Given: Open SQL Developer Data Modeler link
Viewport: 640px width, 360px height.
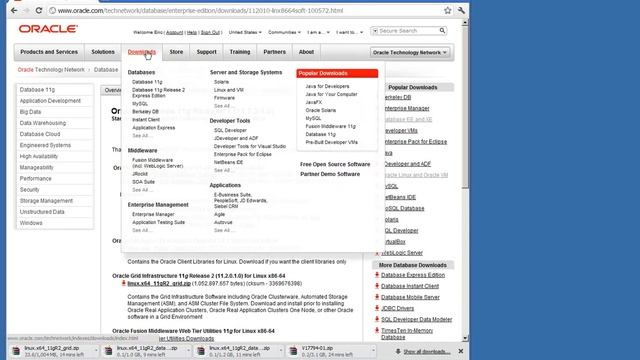Looking at the screenshot, I should pyautogui.click(x=416, y=319).
